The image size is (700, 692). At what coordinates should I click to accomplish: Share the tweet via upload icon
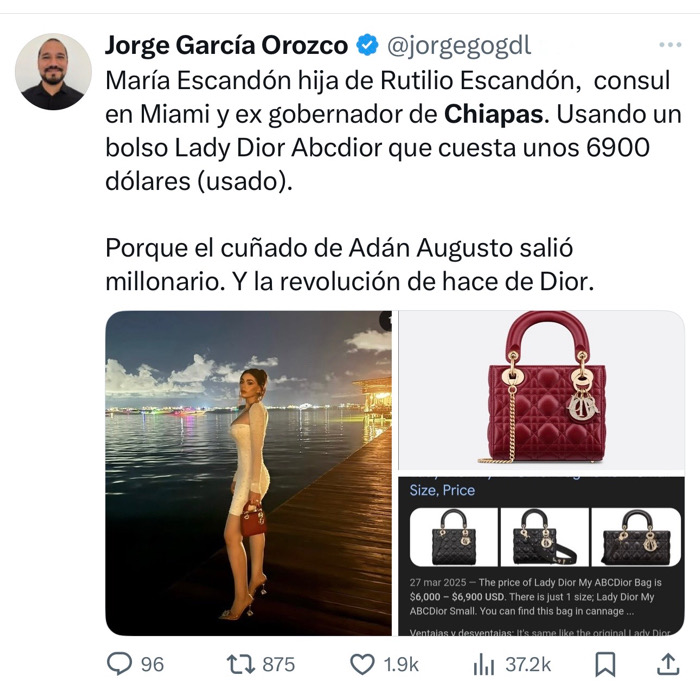click(668, 664)
